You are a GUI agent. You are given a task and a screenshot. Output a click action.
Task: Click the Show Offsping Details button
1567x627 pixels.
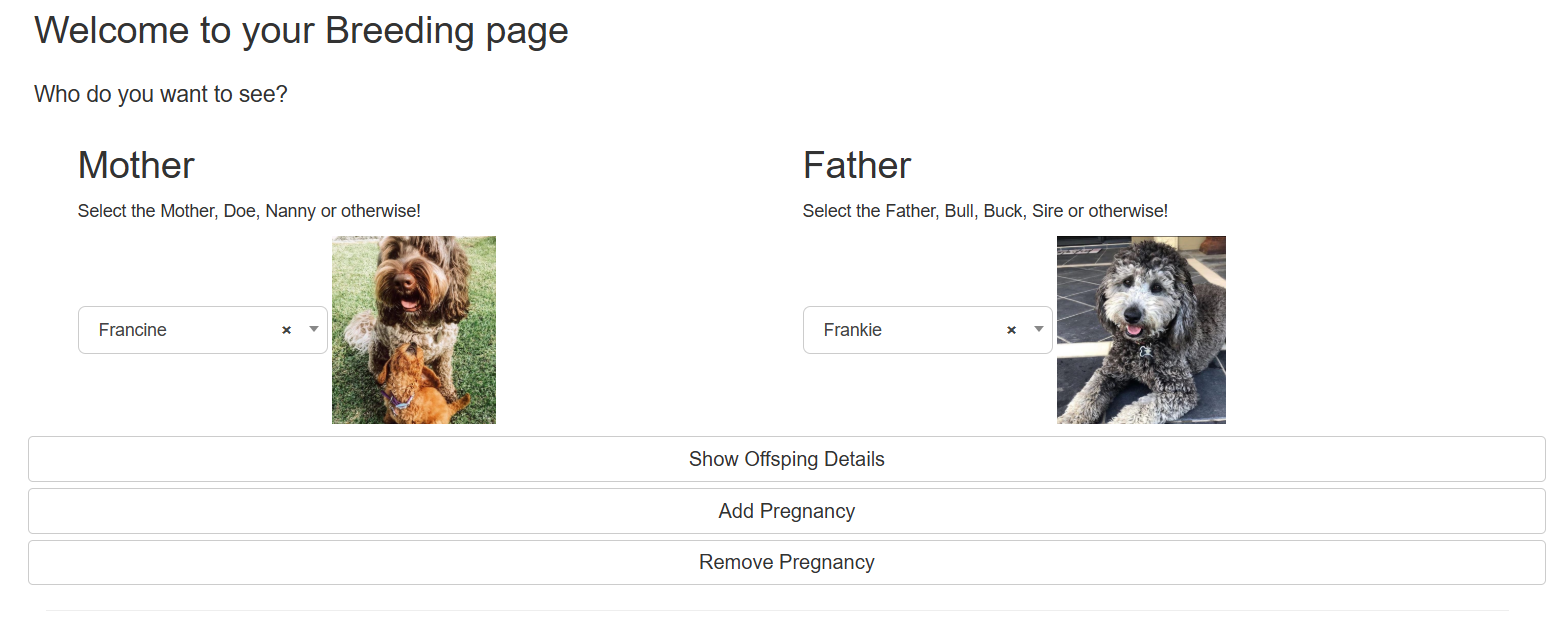tap(787, 459)
